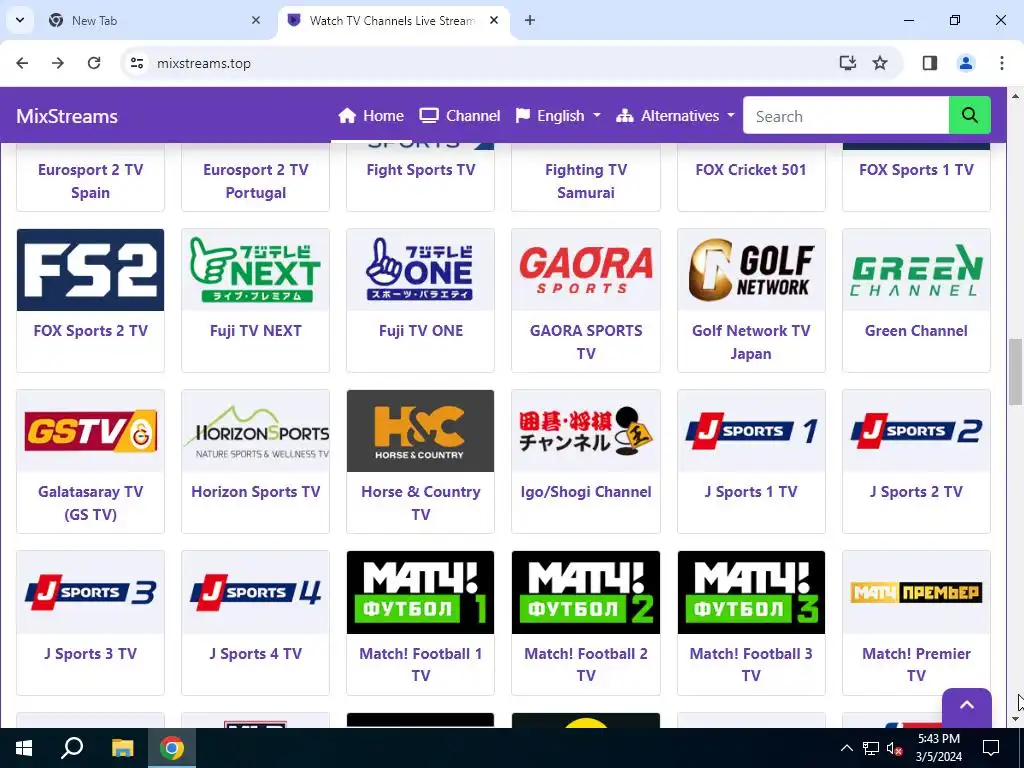The image size is (1024, 768).
Task: Click the Match! Premier TV text link
Action: click(916, 664)
